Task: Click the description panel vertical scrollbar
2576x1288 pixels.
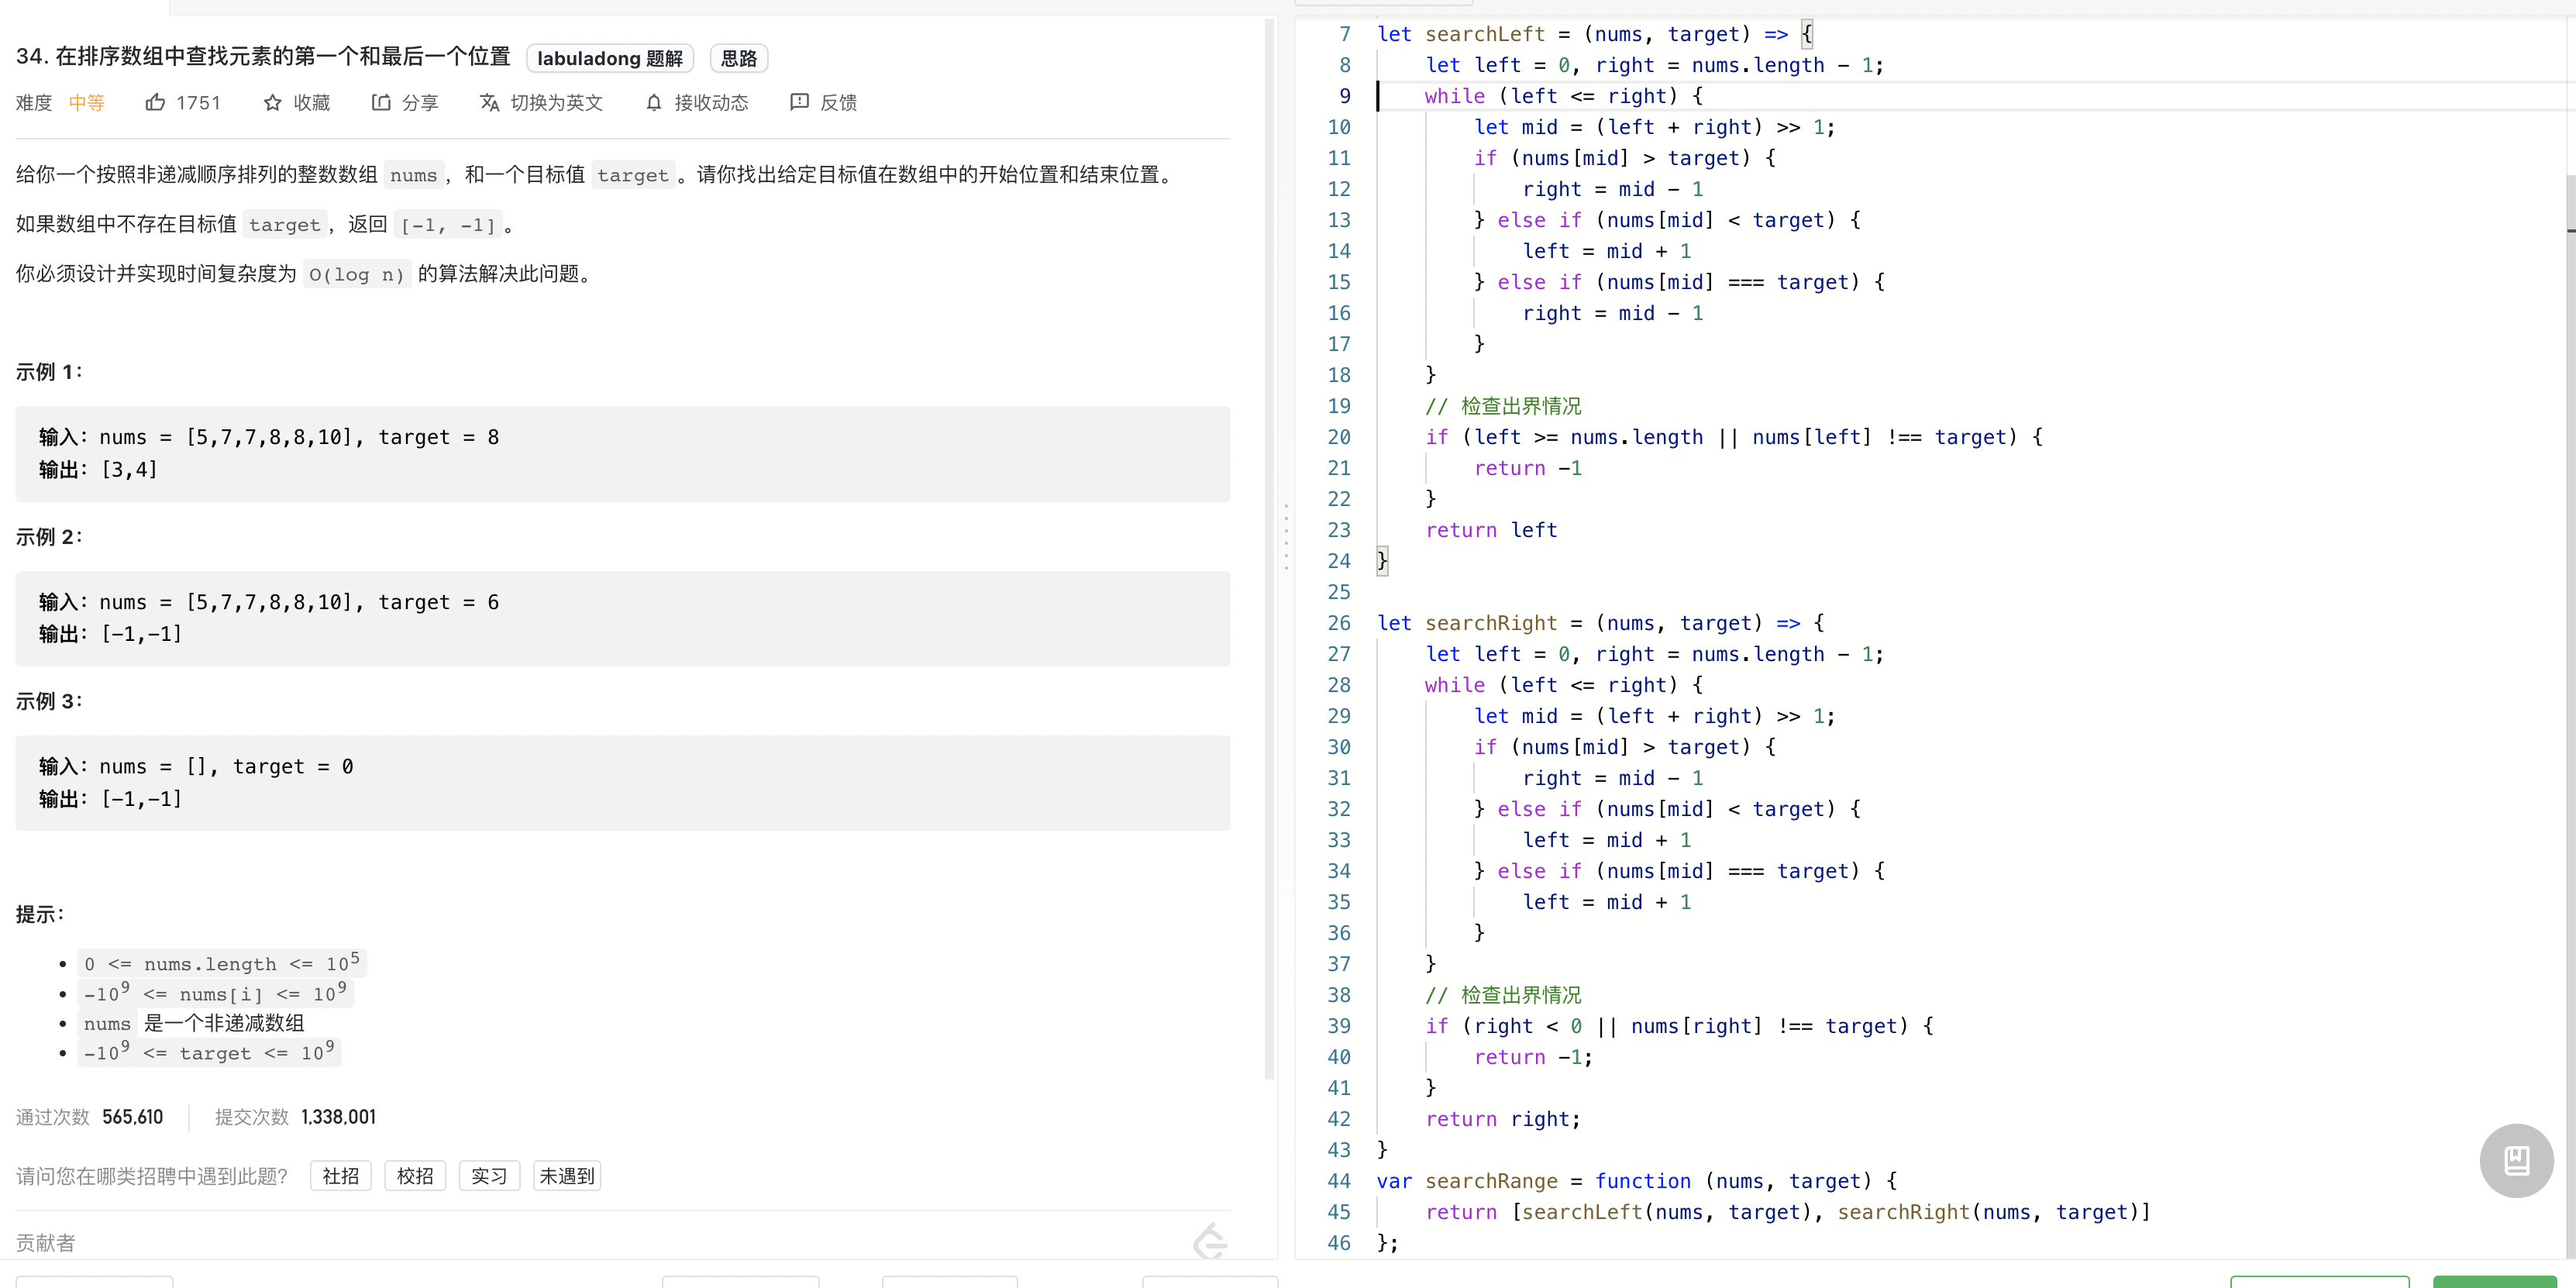Action: pos(1268,550)
